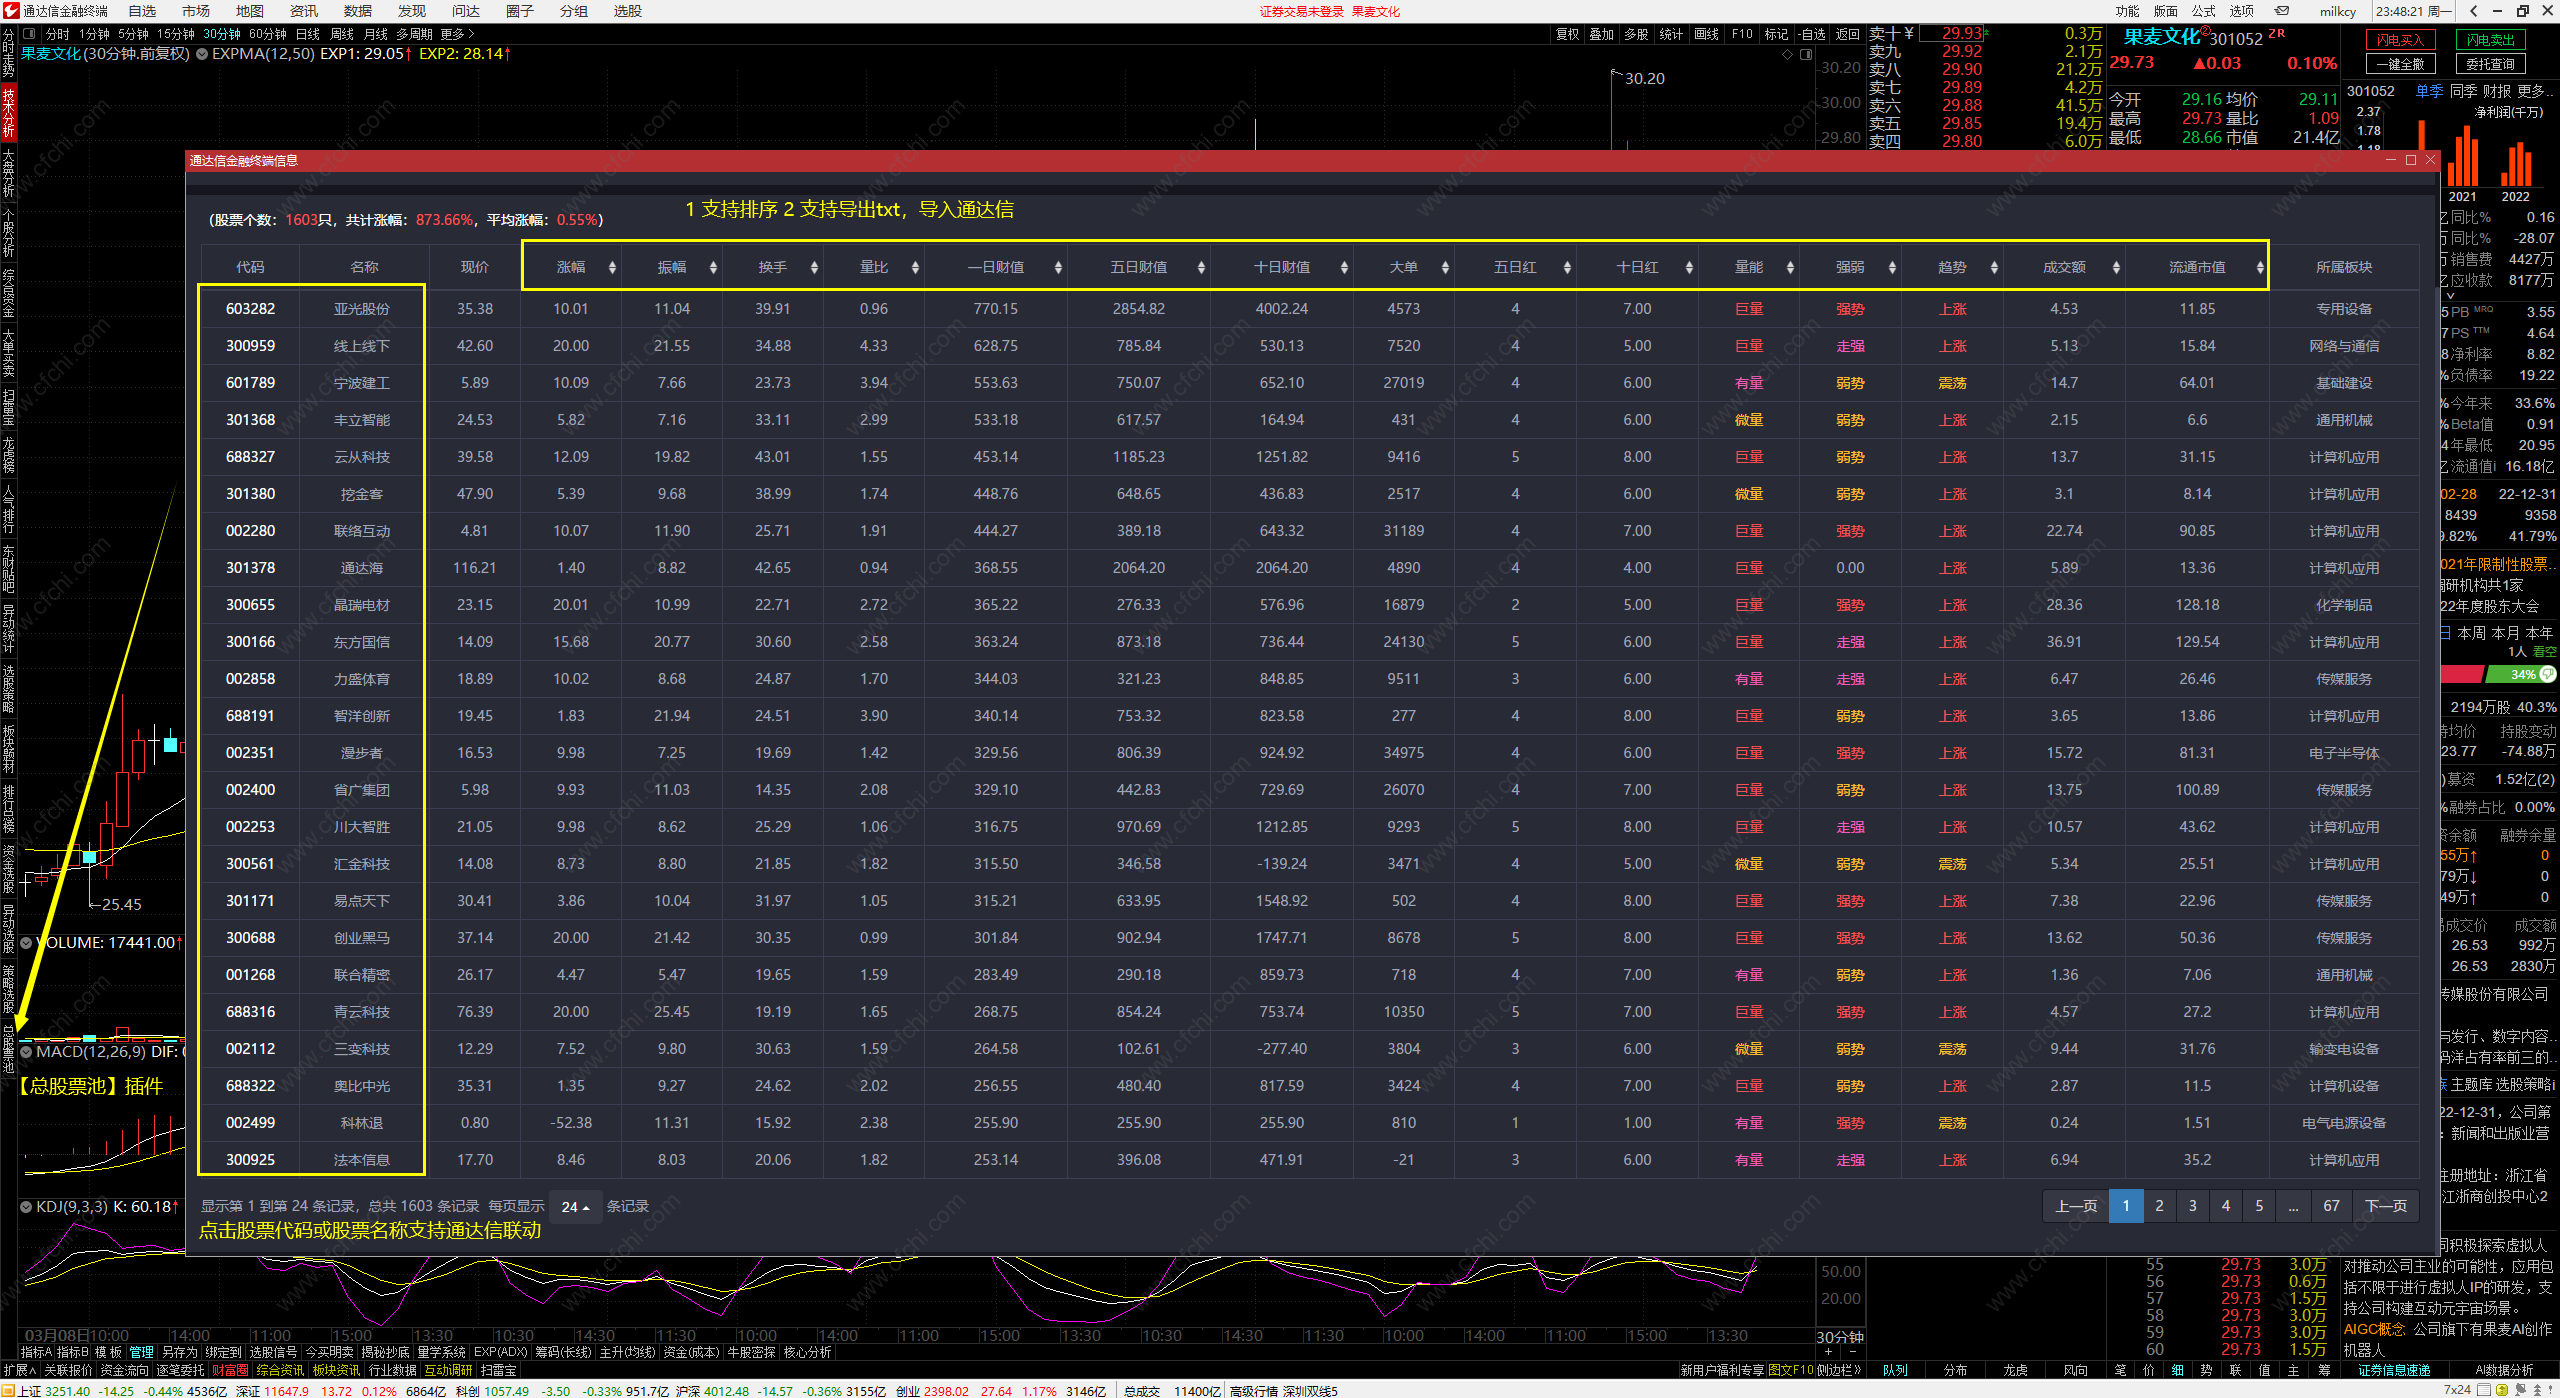Go to 下一页 of stock list
2560x1398 pixels.
click(x=2385, y=1206)
